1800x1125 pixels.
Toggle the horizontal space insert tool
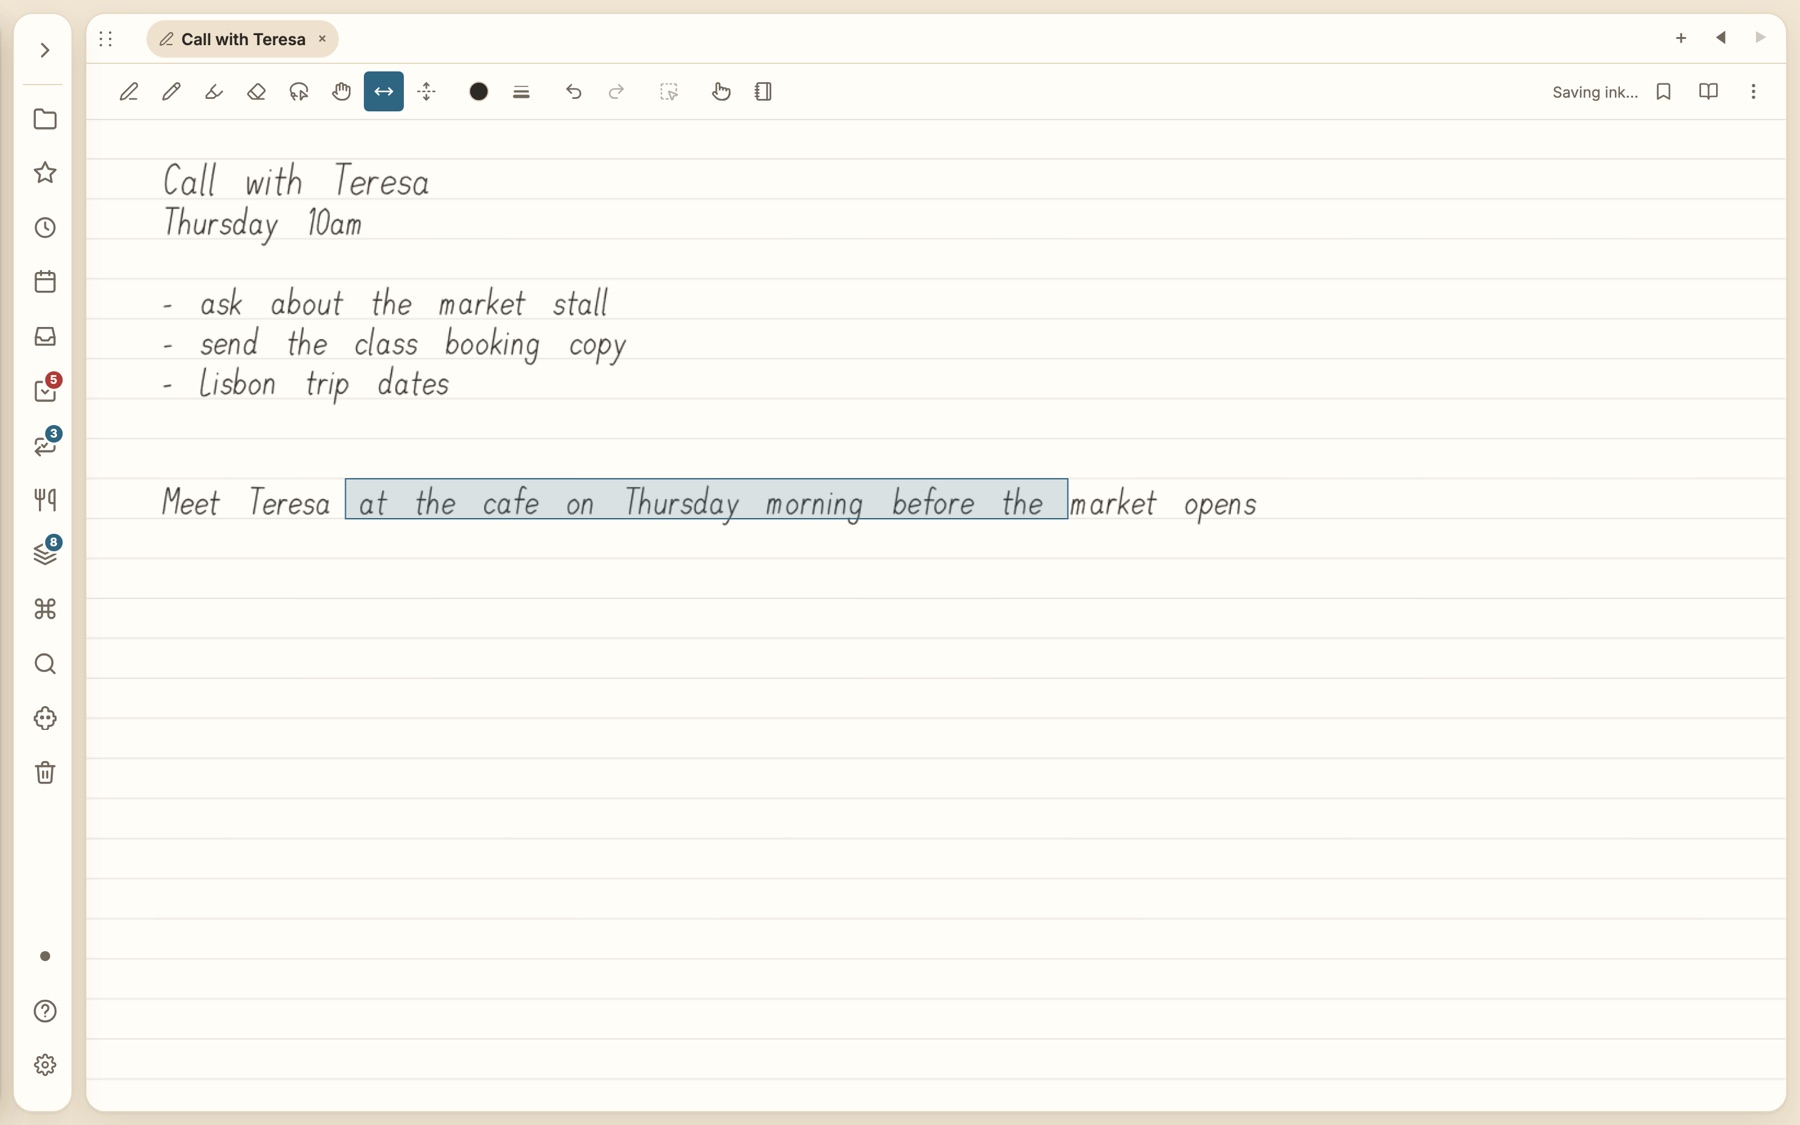[384, 92]
